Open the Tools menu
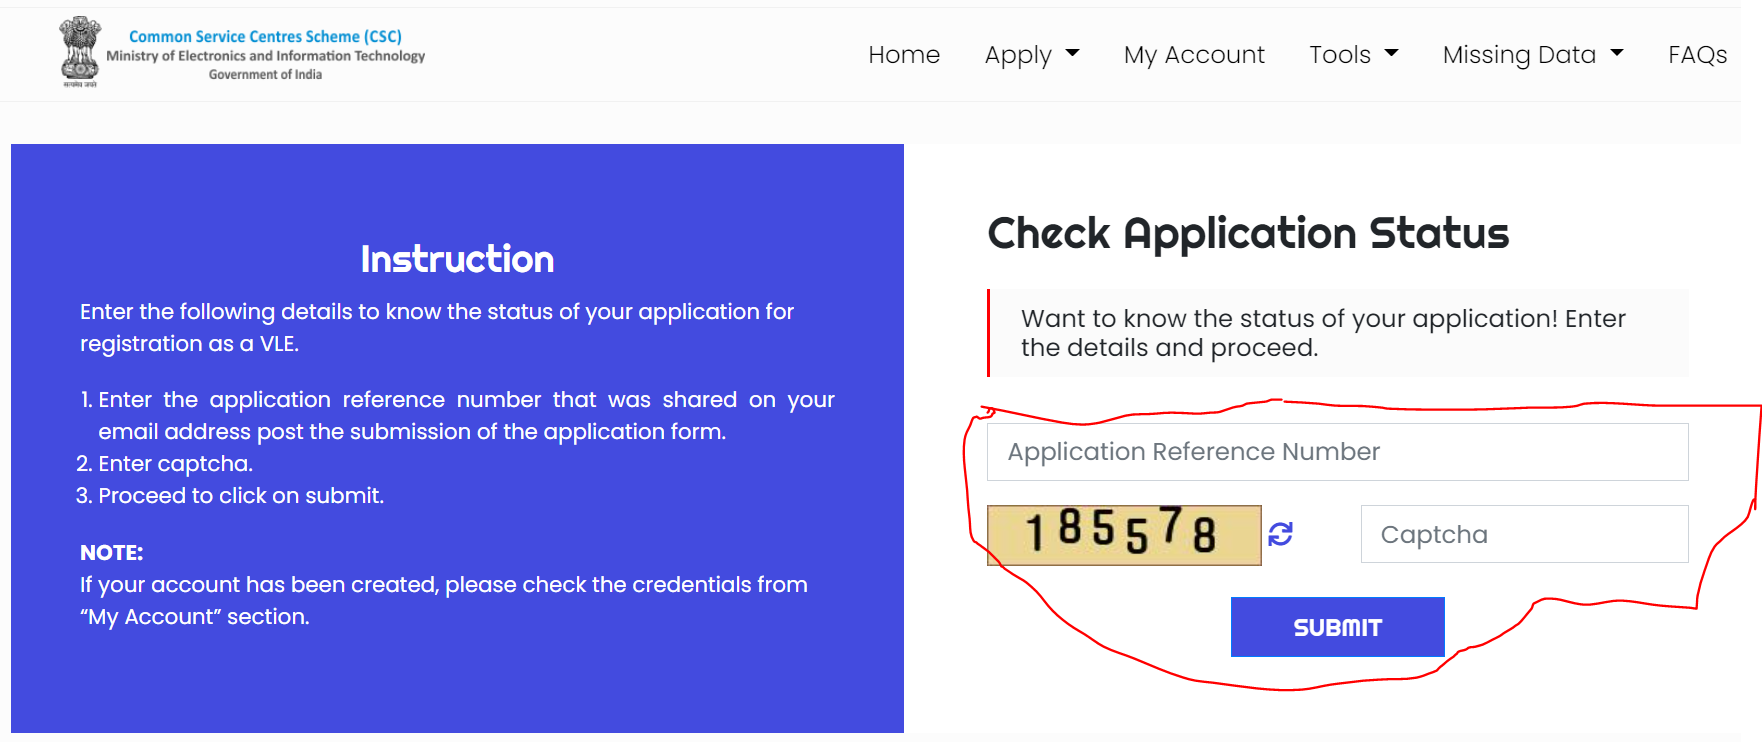This screenshot has height=742, width=1762. click(1340, 55)
